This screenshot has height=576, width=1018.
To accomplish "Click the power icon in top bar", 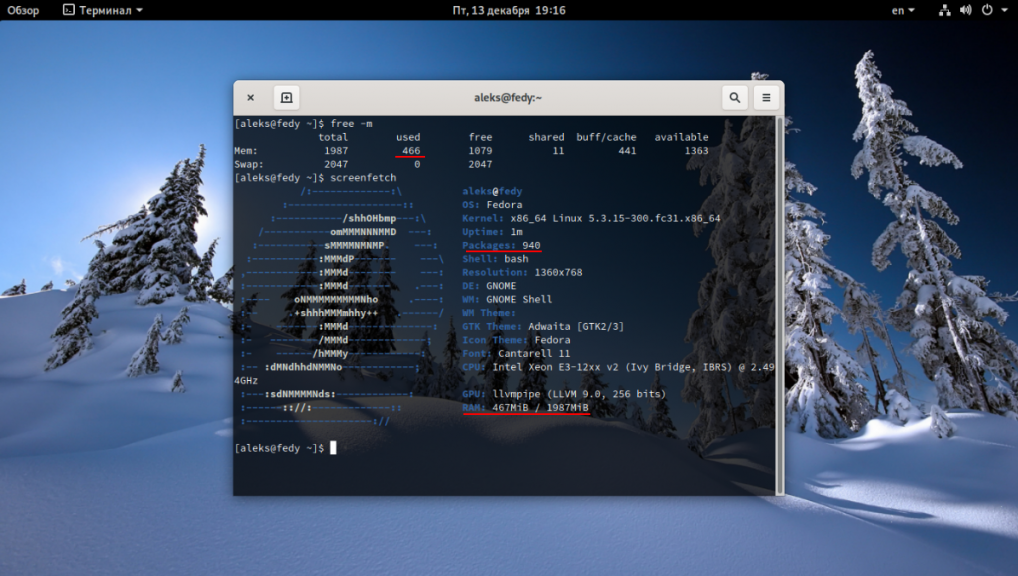I will pos(987,10).
